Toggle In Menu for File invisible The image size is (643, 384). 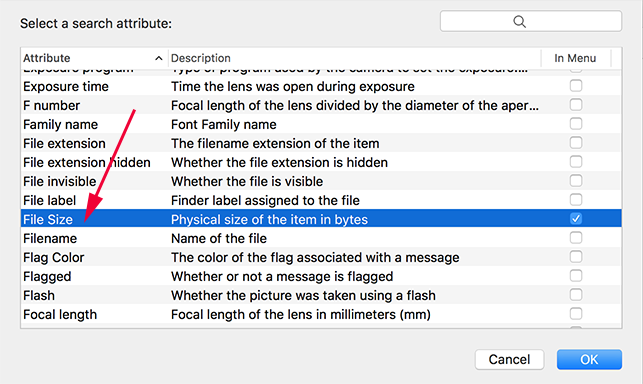coord(576,181)
